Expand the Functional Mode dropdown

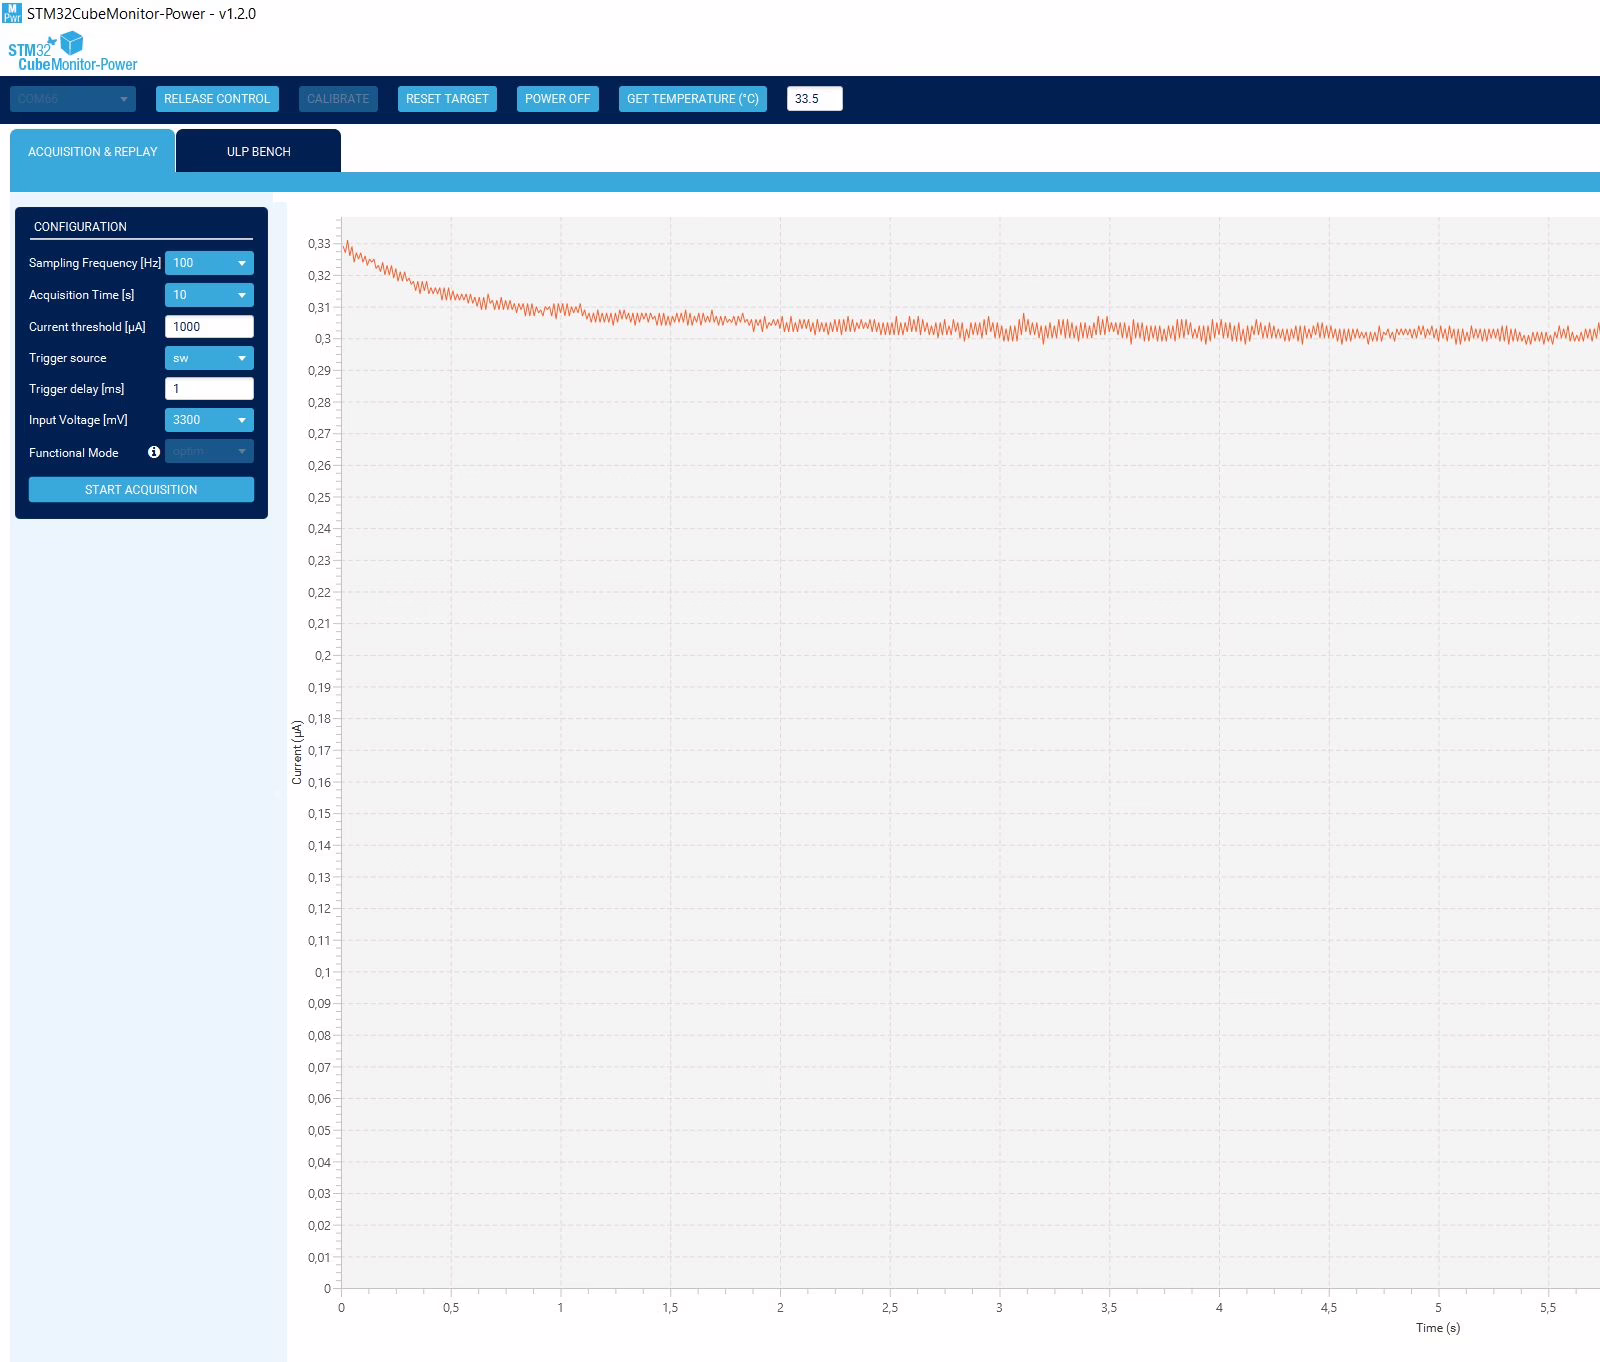pos(209,452)
